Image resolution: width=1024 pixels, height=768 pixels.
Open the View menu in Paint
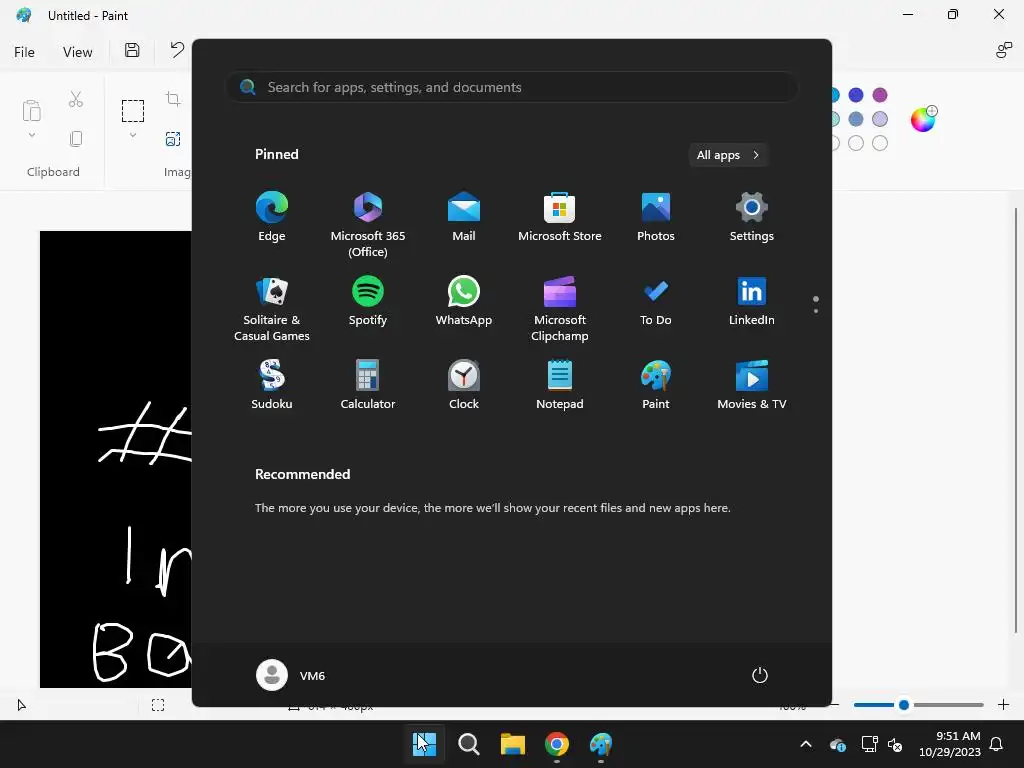(77, 52)
